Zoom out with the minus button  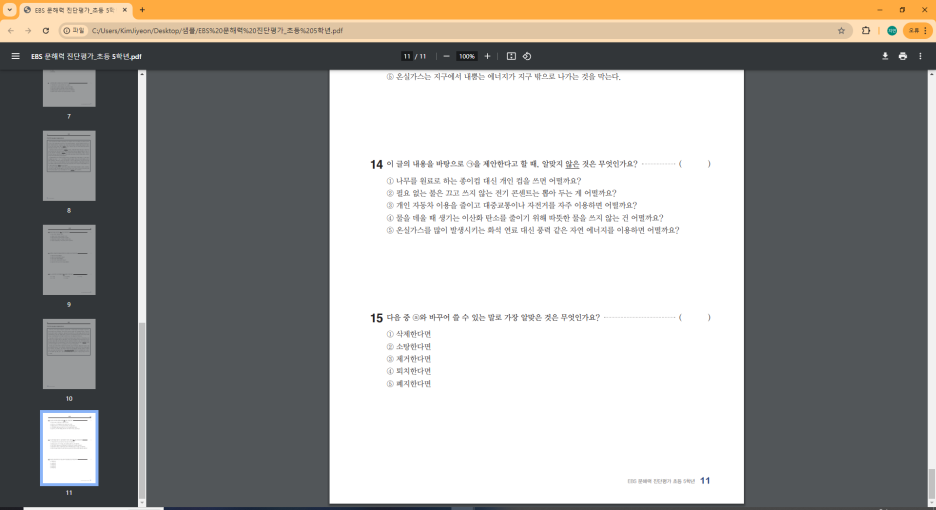[x=447, y=56]
